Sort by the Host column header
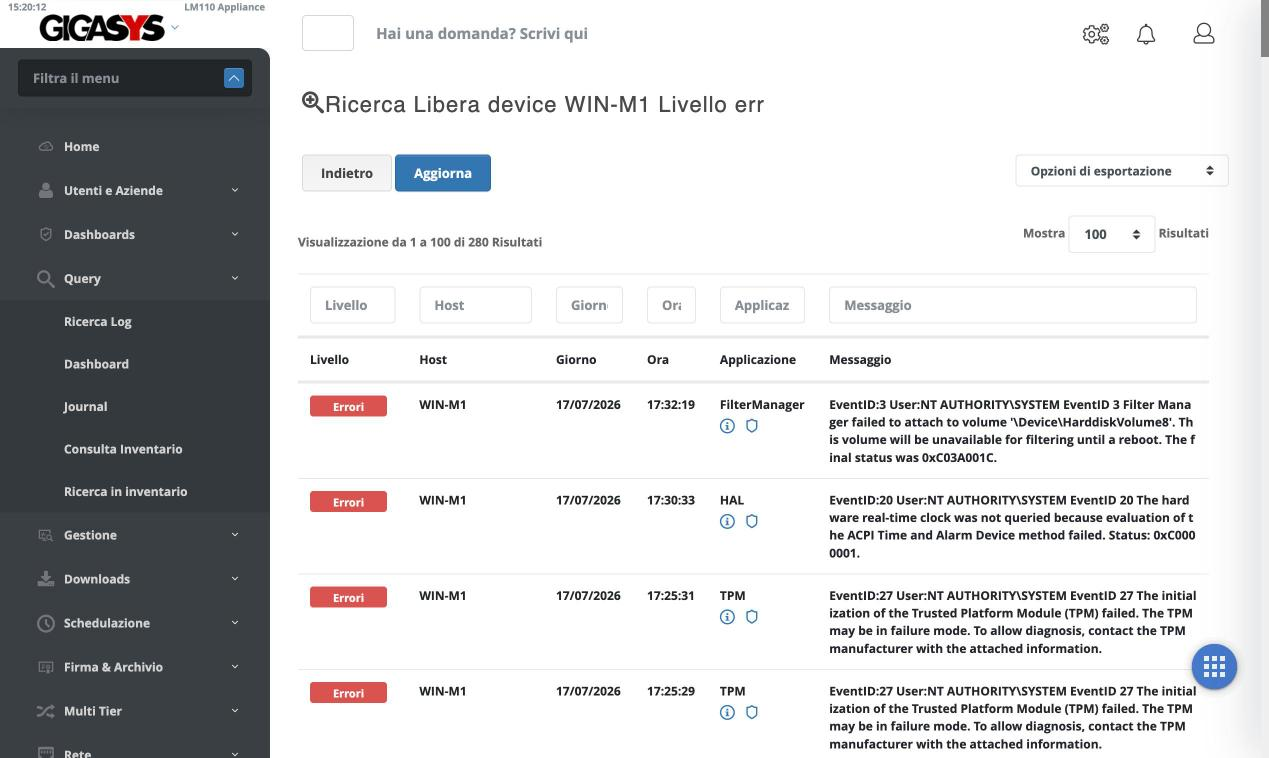1269x758 pixels. tap(433, 360)
